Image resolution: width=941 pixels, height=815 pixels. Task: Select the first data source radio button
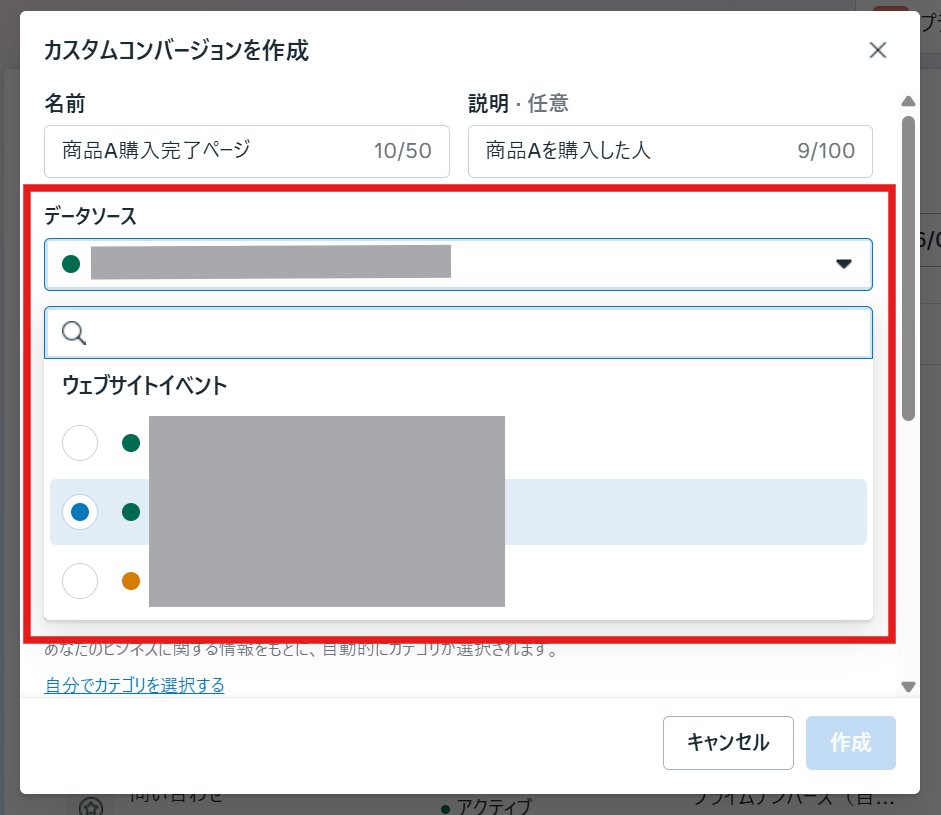tap(80, 443)
